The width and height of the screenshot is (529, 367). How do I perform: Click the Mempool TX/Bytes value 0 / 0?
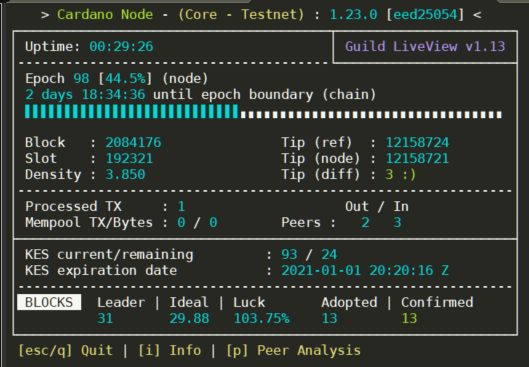[x=197, y=223]
